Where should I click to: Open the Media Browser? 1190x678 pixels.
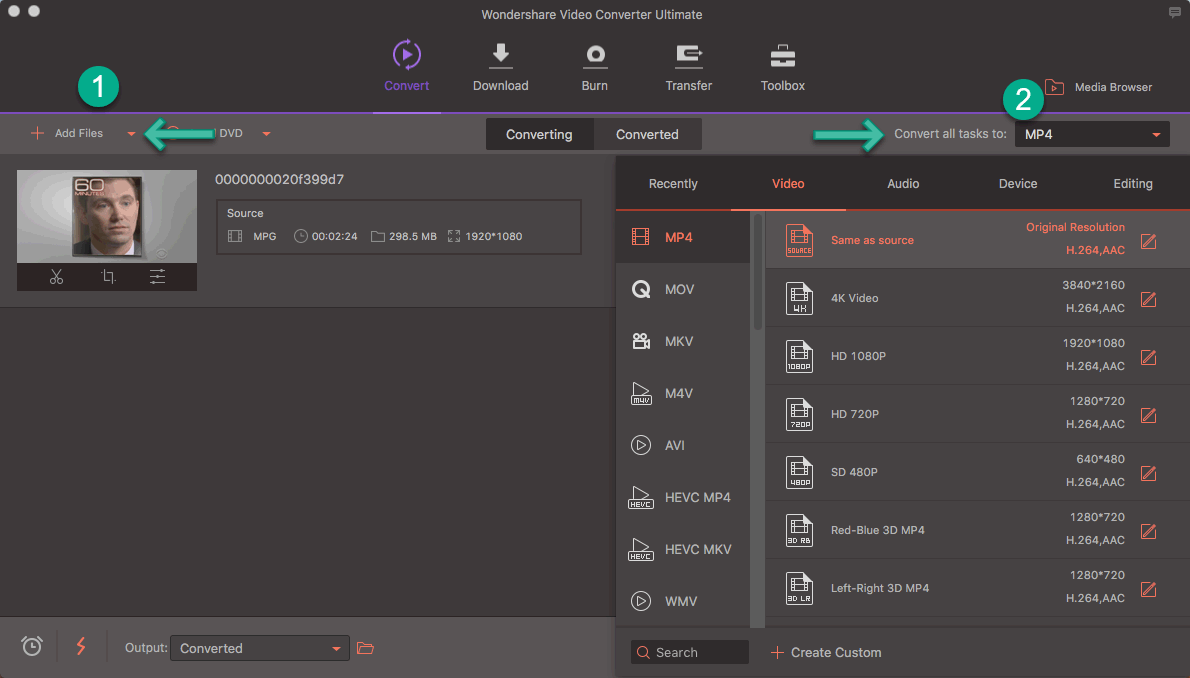point(1098,87)
